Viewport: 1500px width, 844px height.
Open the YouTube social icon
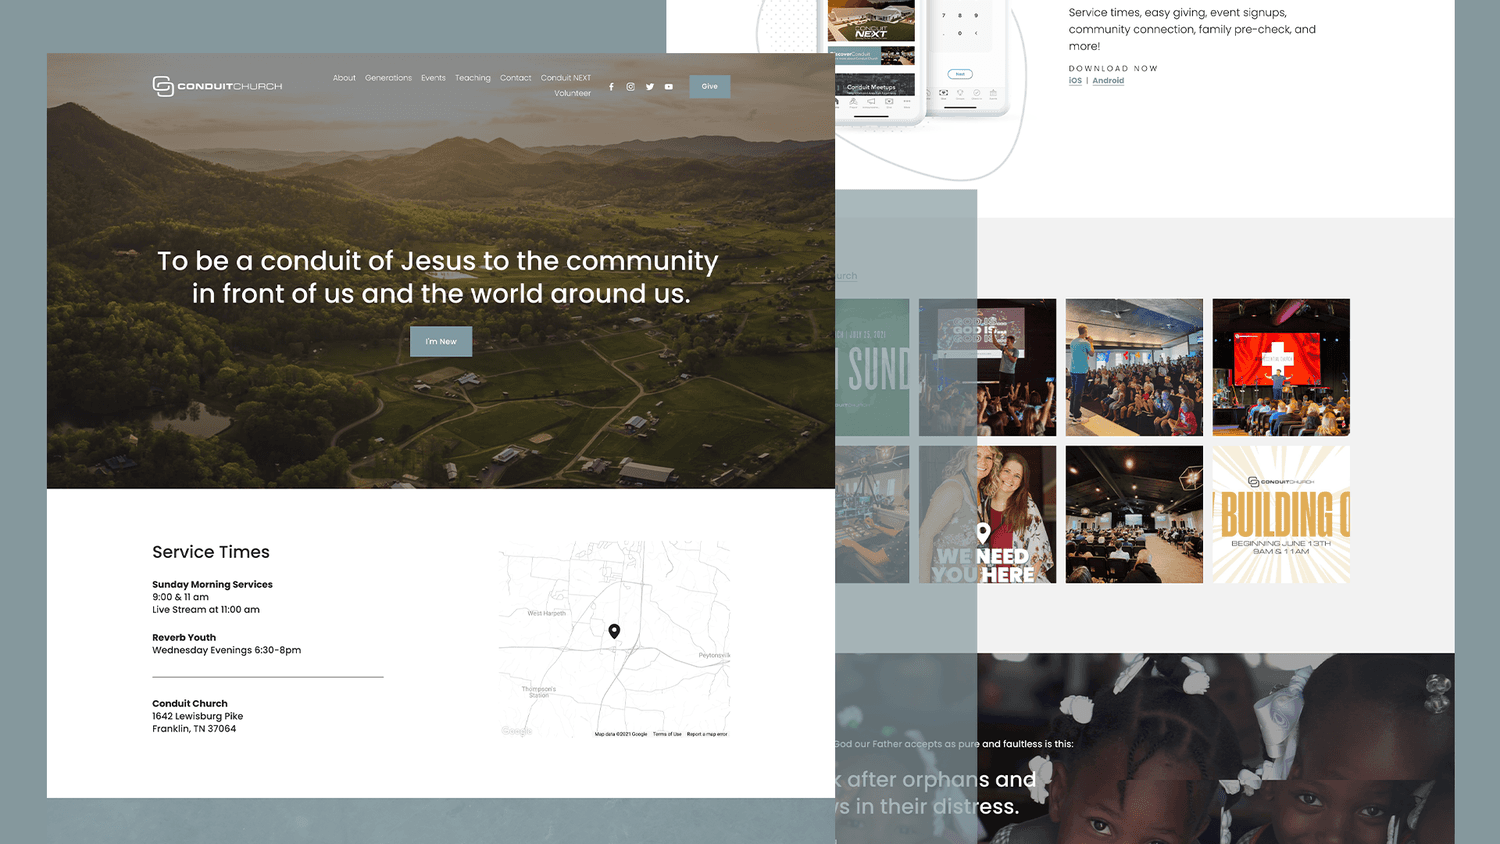669,87
